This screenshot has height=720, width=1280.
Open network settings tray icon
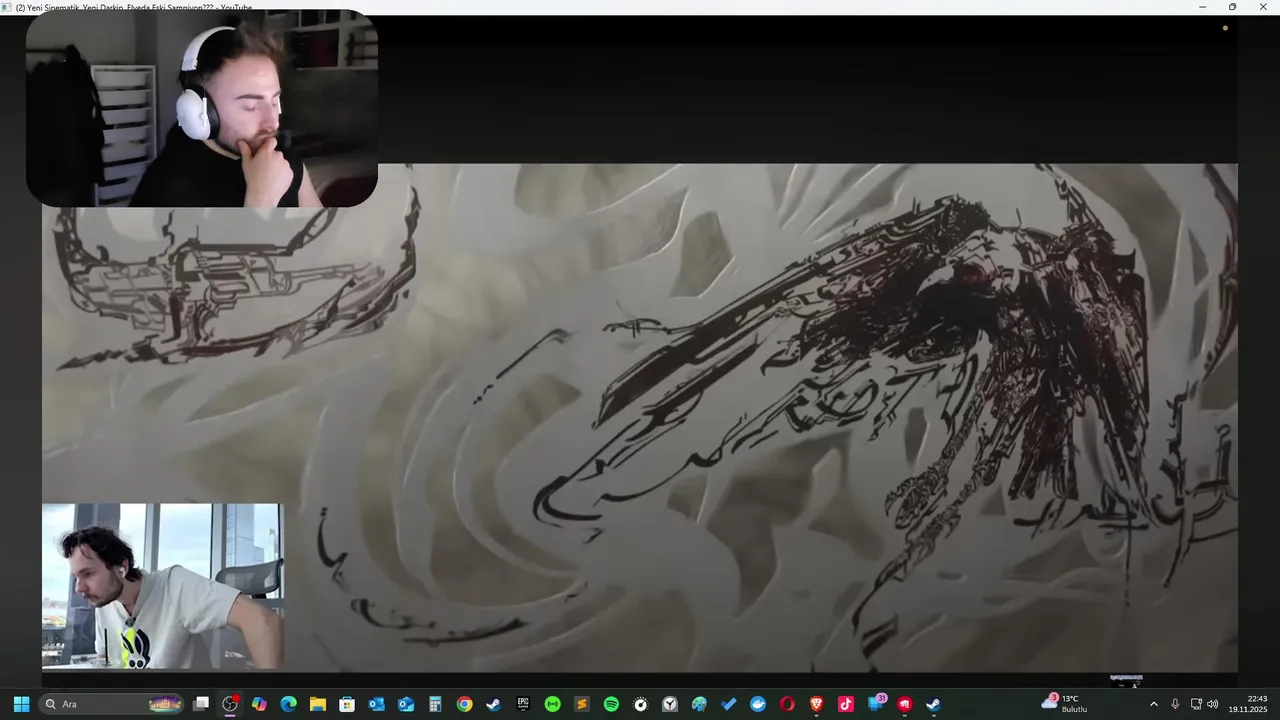tap(1196, 704)
